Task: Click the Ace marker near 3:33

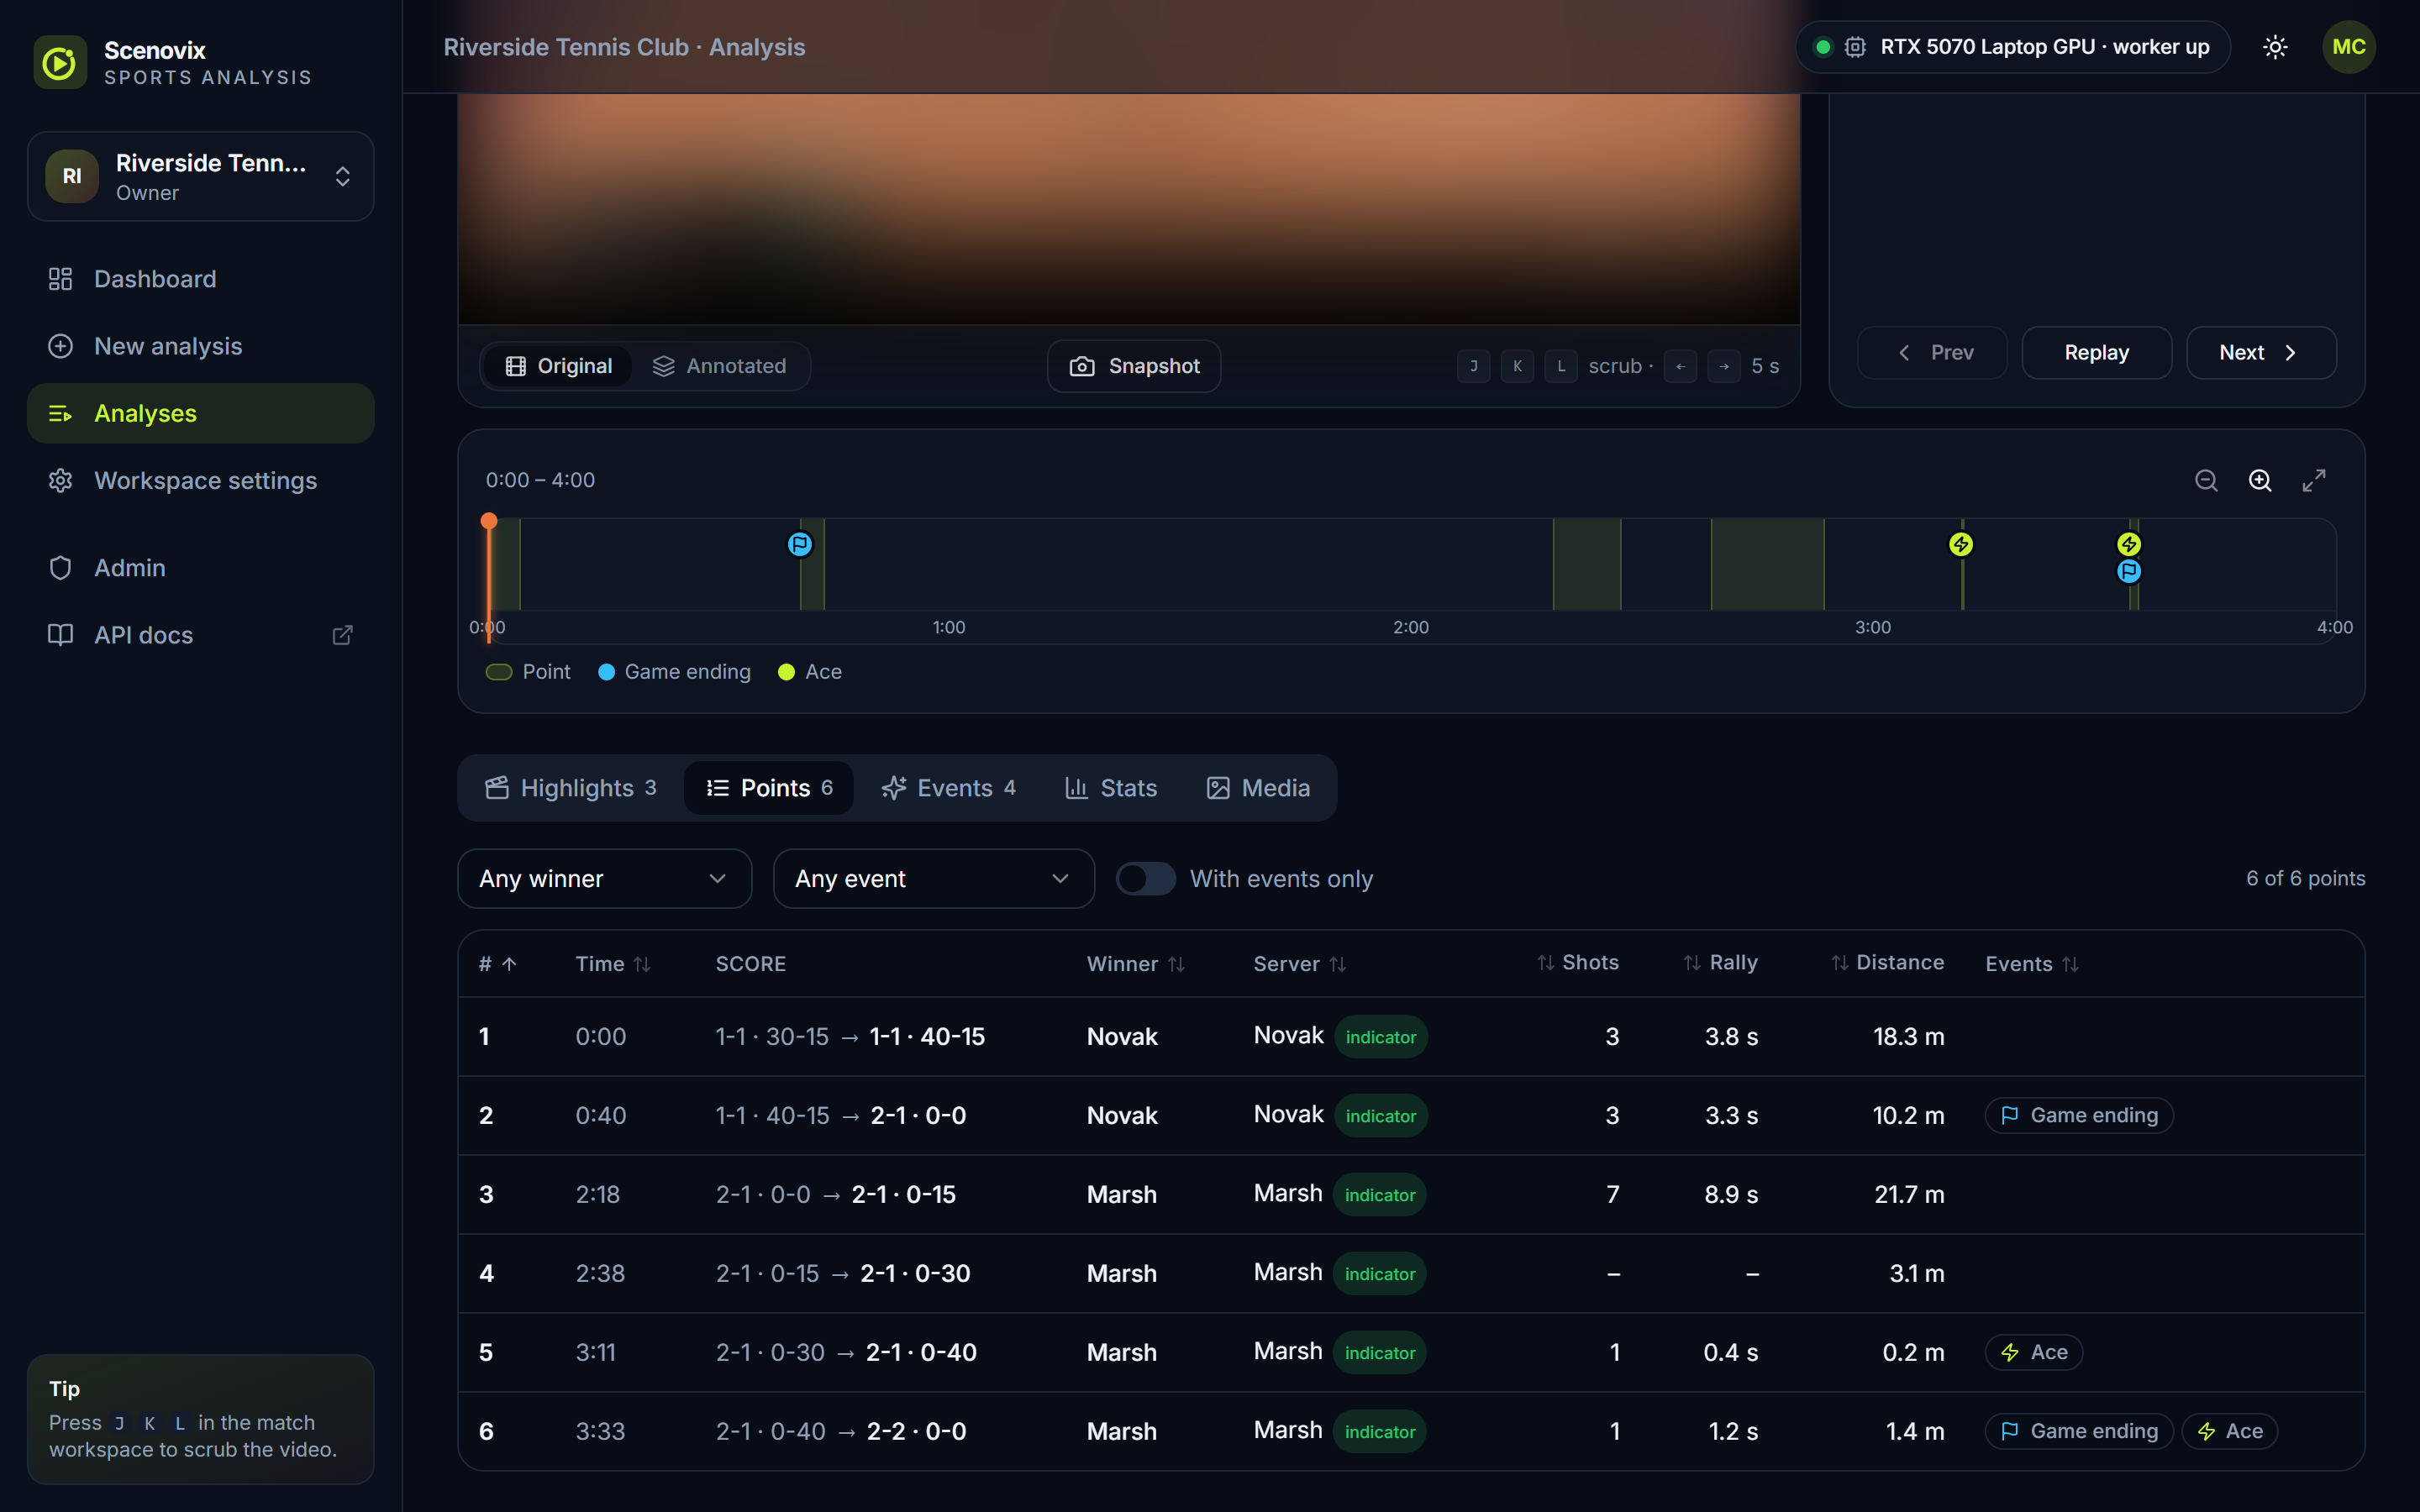Action: (2129, 544)
